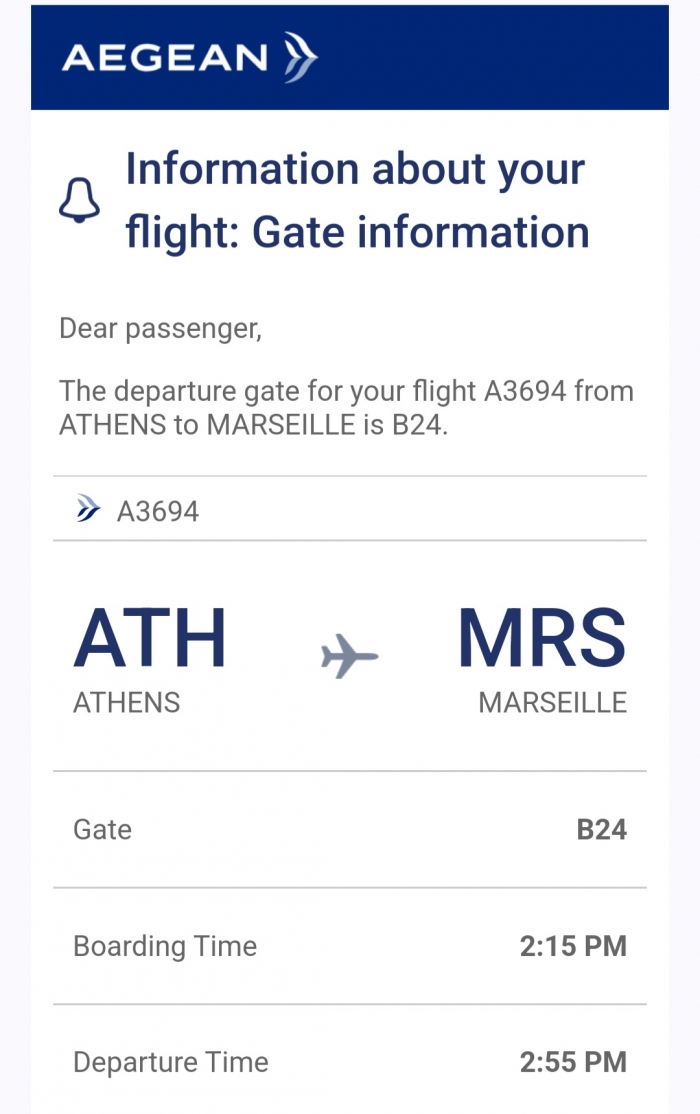Select the 2:15 PM boarding time
700x1114 pixels.
point(573,946)
